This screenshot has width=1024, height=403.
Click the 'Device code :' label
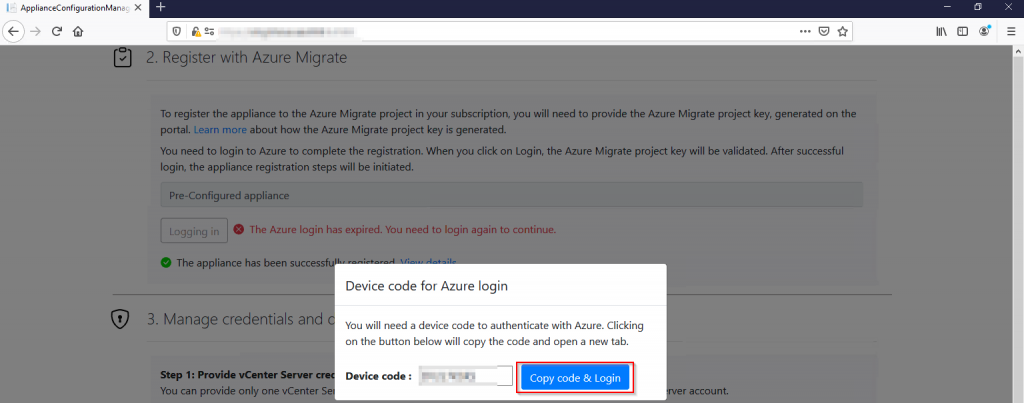pos(379,377)
